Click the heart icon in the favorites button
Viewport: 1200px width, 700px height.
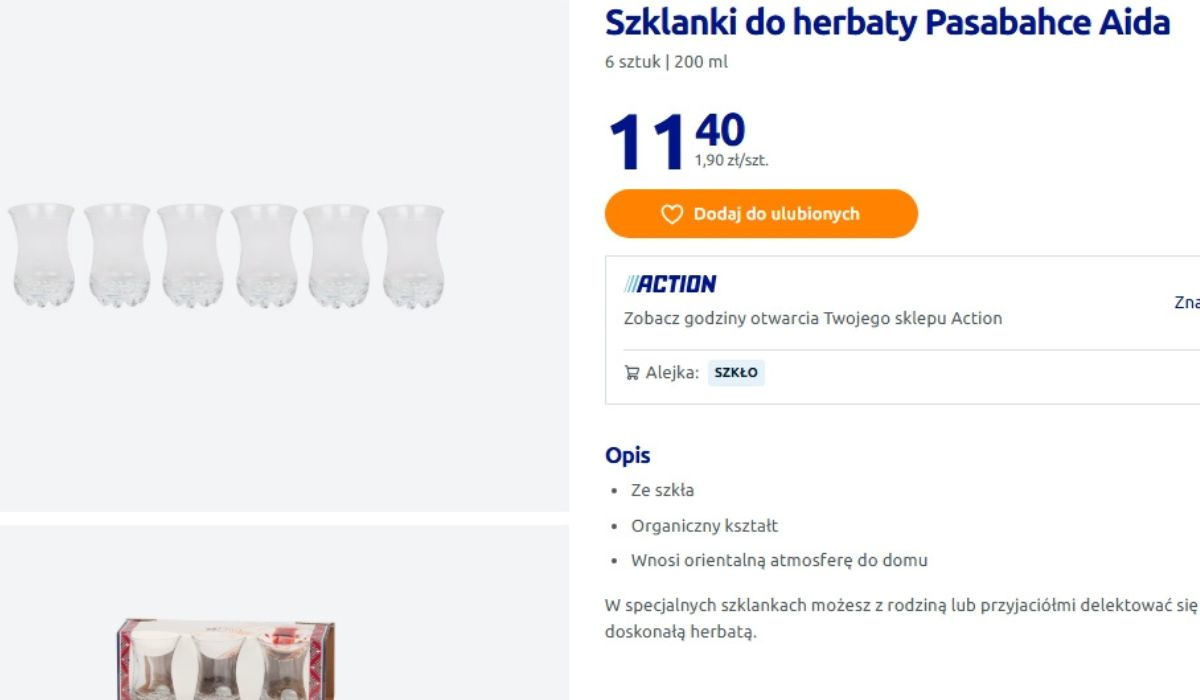point(672,214)
